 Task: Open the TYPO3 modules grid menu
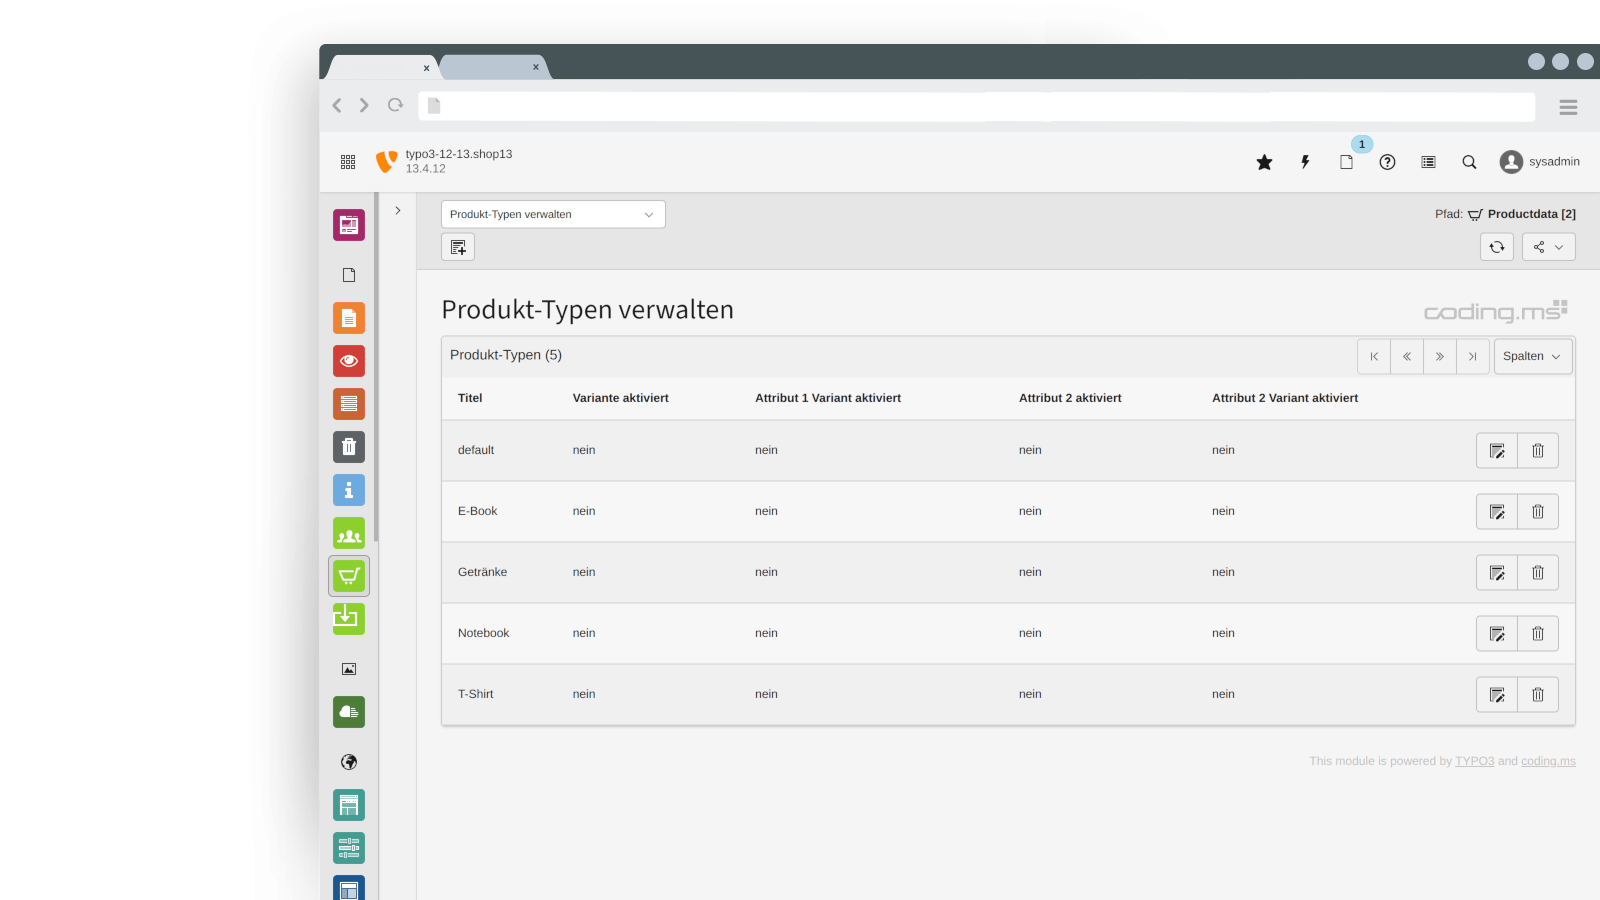pos(348,162)
